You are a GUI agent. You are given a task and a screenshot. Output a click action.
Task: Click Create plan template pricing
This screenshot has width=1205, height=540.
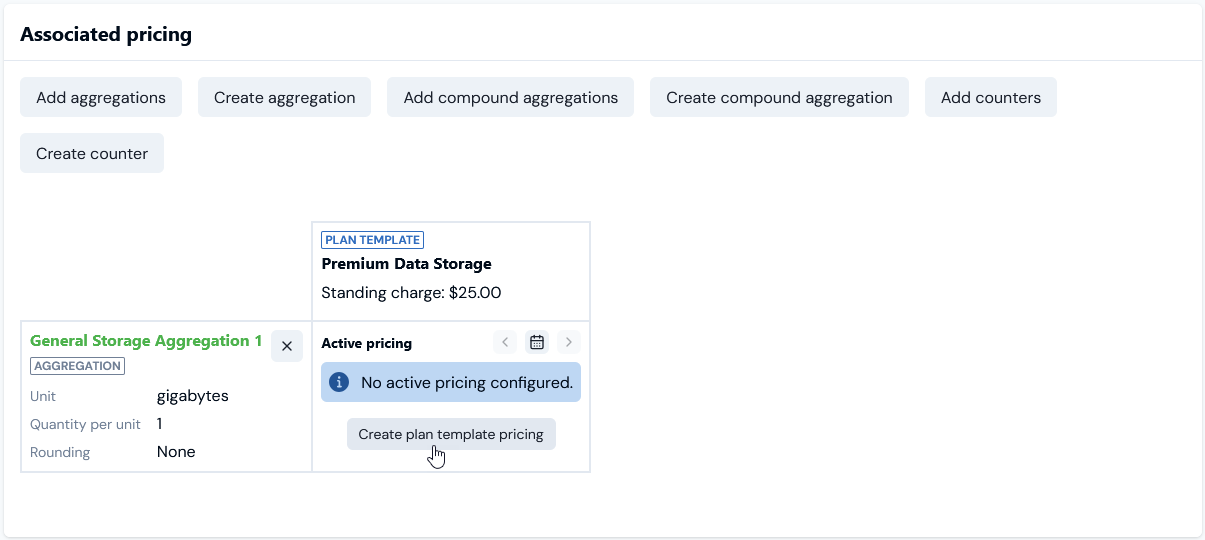(x=451, y=435)
